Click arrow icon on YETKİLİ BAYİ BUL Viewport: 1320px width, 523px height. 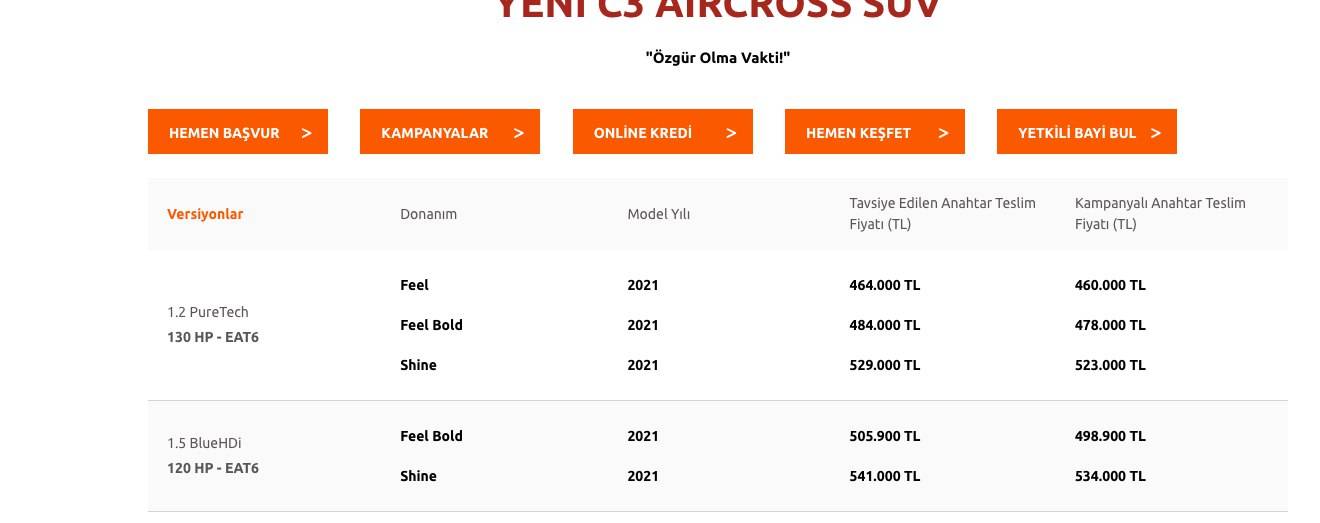1156,132
